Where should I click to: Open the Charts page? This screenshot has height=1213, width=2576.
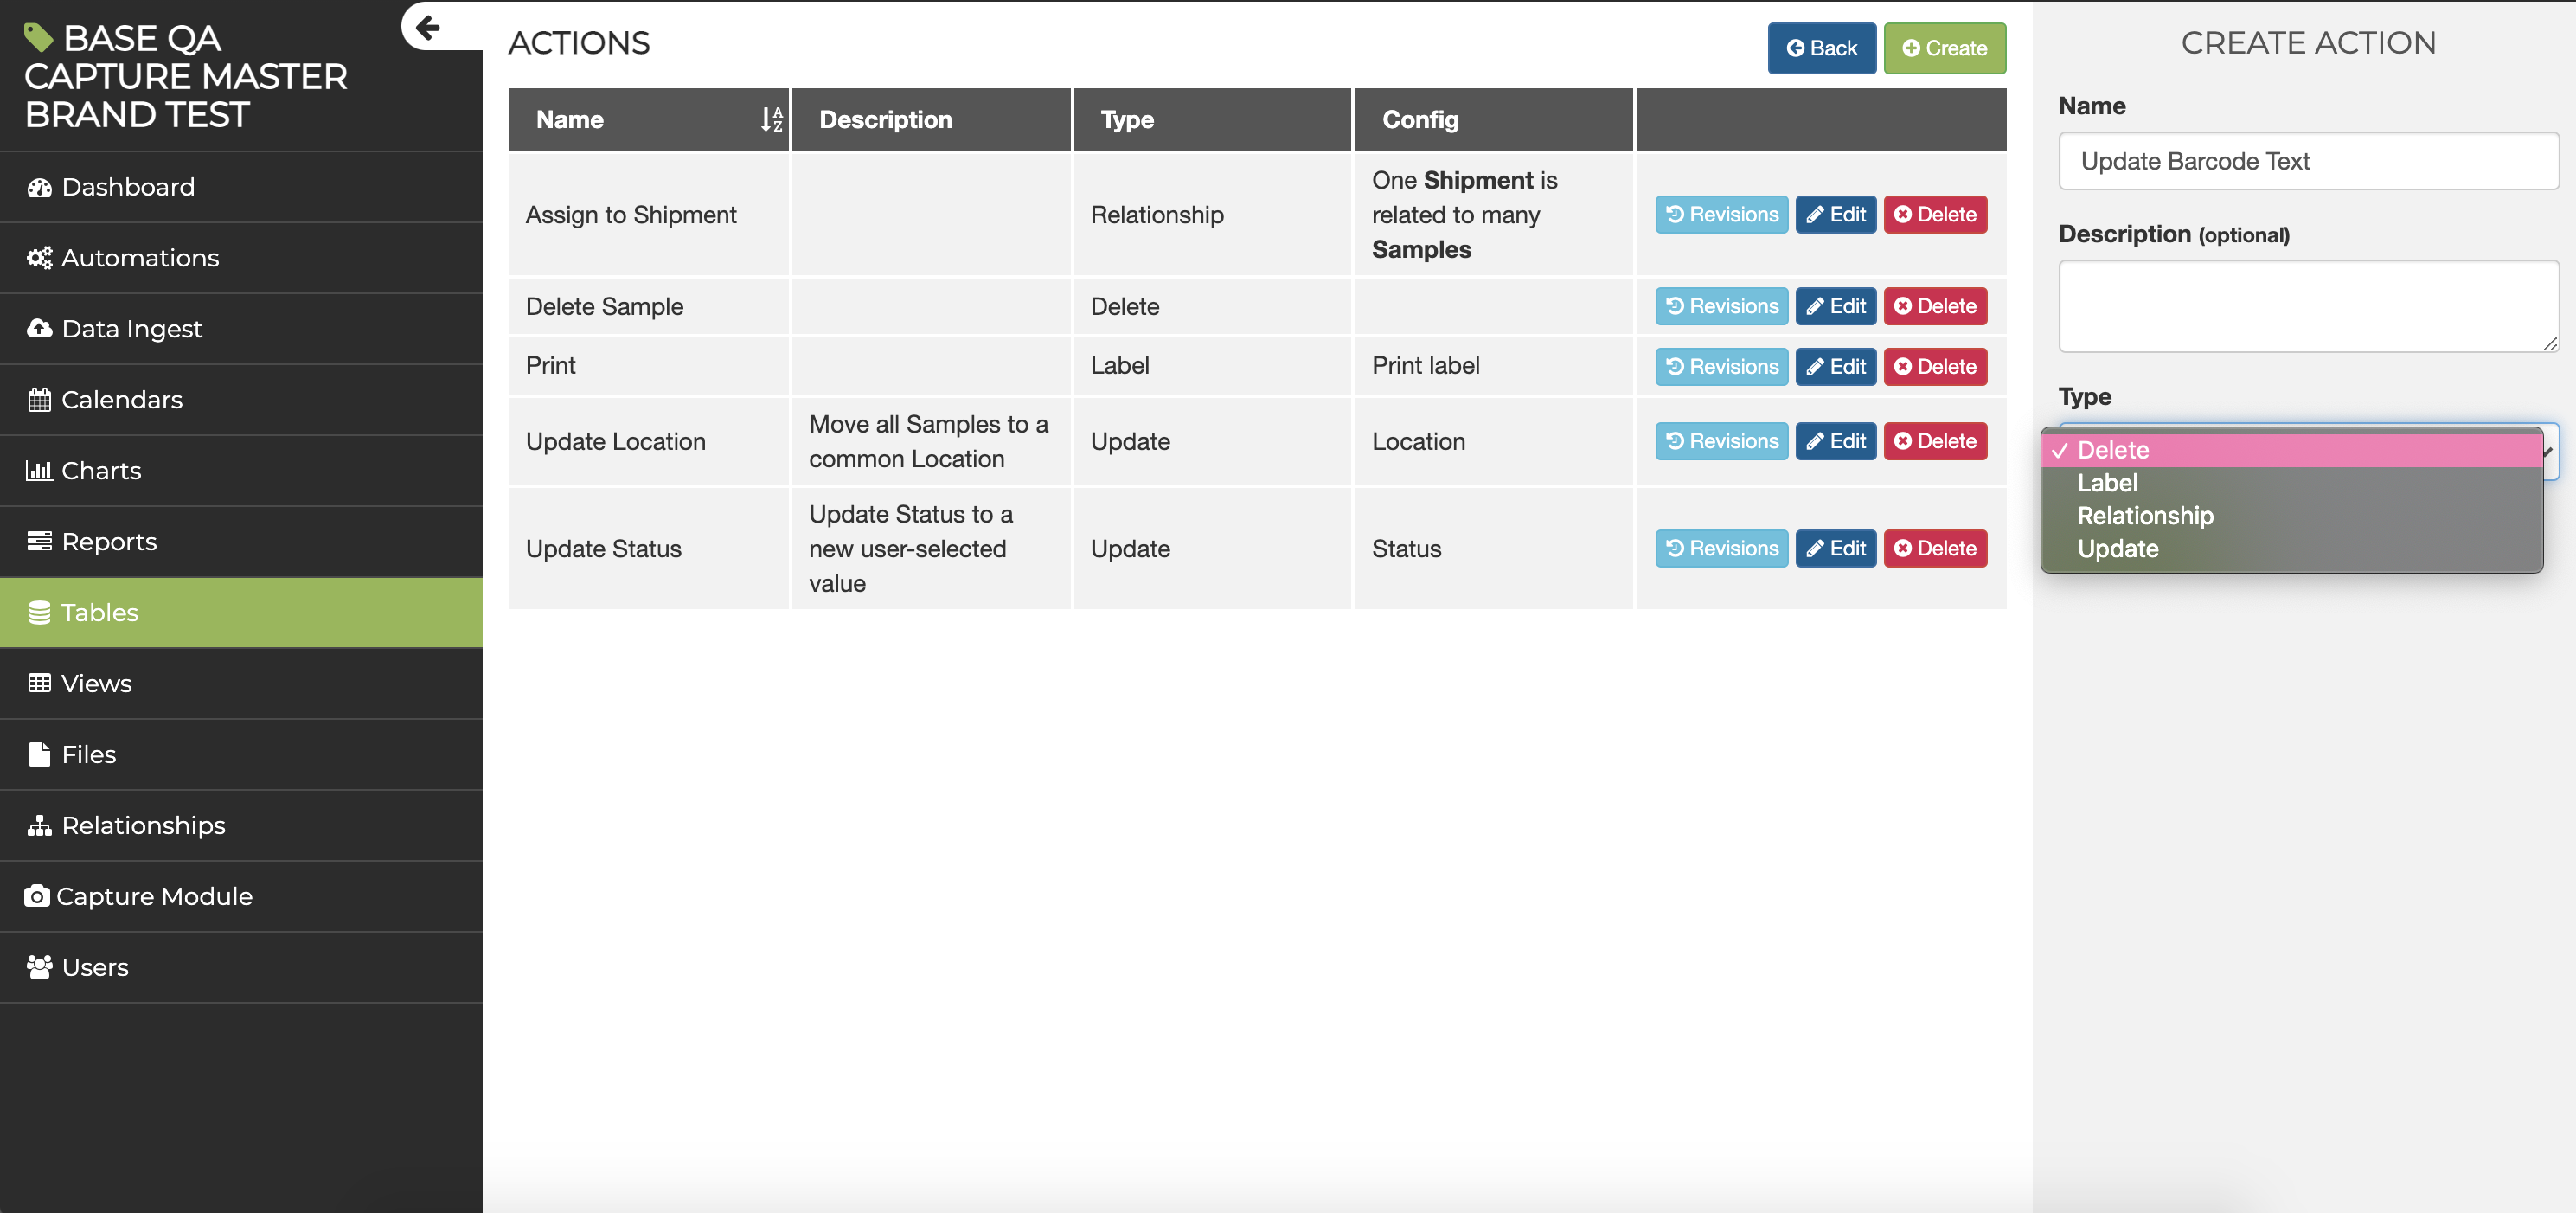(101, 471)
